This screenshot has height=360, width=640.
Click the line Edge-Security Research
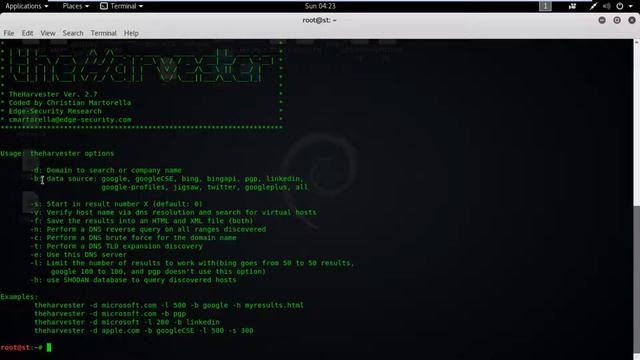55,111
